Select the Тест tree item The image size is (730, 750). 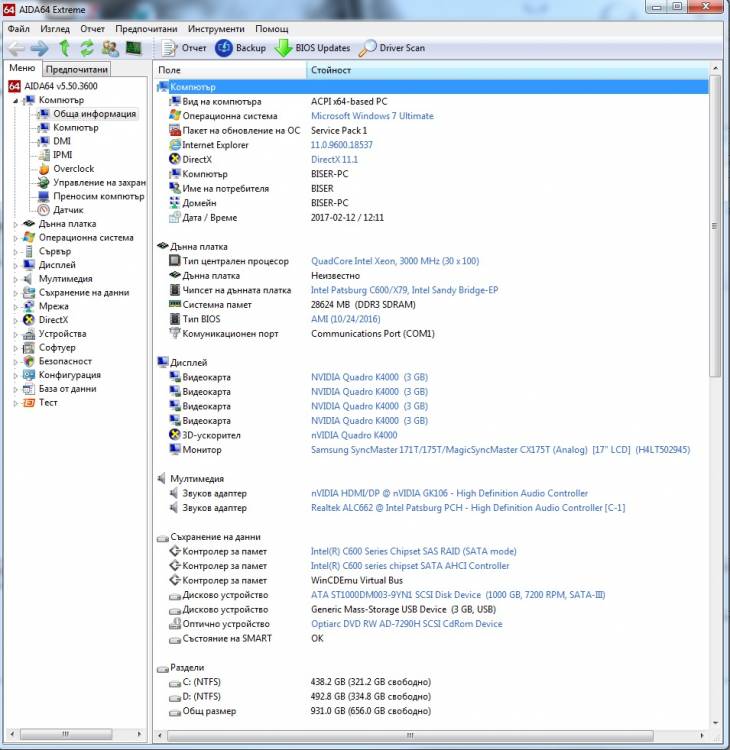[41, 403]
